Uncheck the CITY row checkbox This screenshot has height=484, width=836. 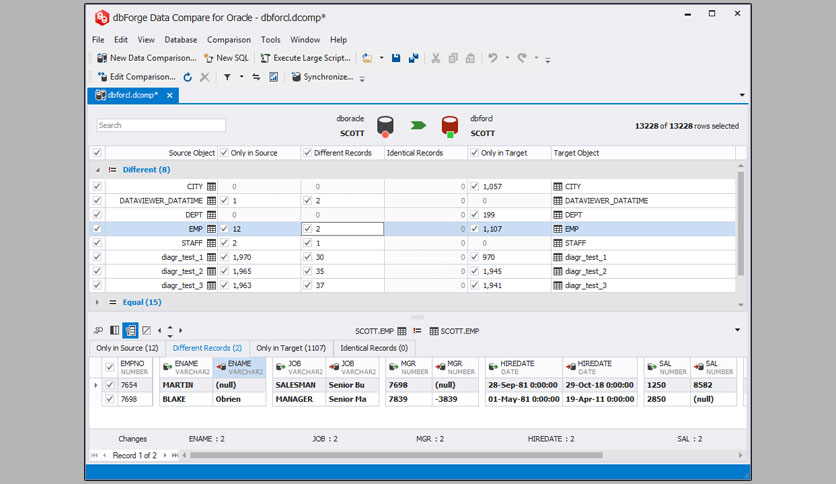(x=97, y=186)
